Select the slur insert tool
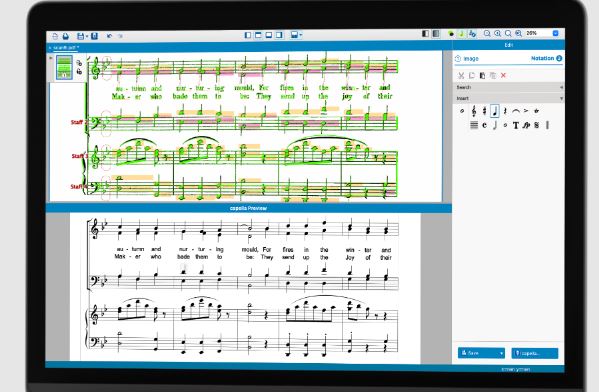599x392 pixels. (x=516, y=111)
